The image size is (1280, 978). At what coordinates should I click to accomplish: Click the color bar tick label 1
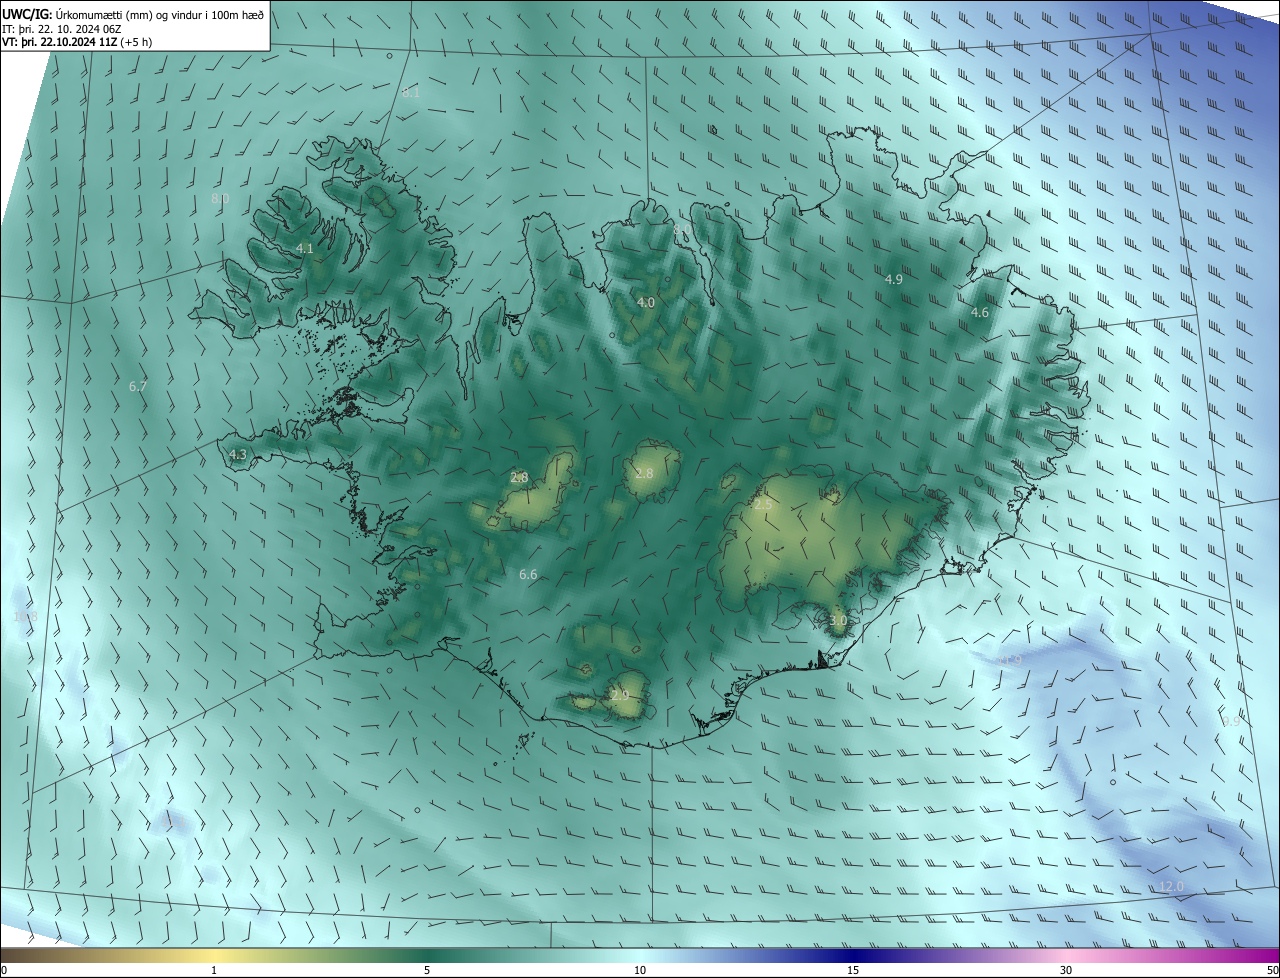pos(214,970)
